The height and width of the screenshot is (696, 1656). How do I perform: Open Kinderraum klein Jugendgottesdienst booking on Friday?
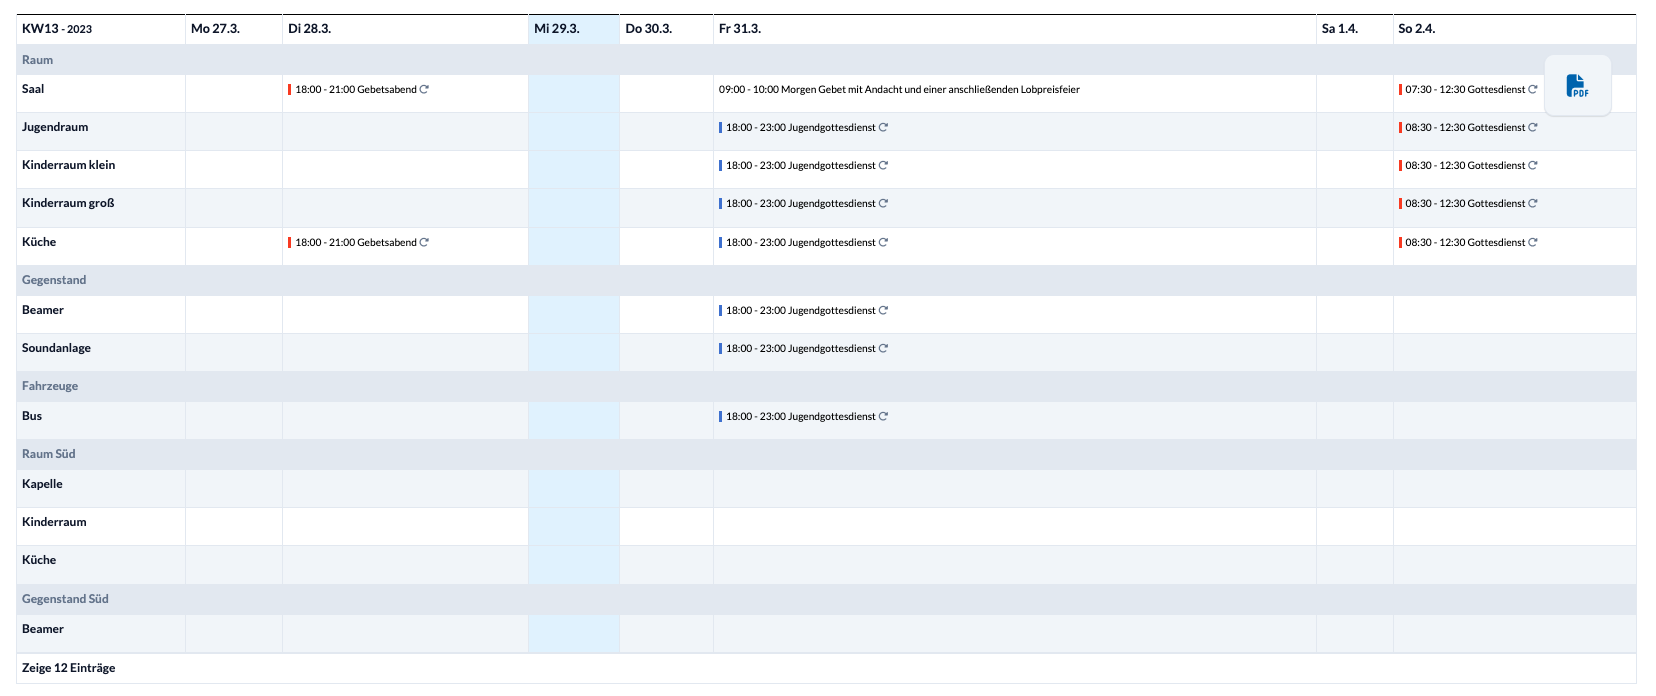(x=801, y=165)
